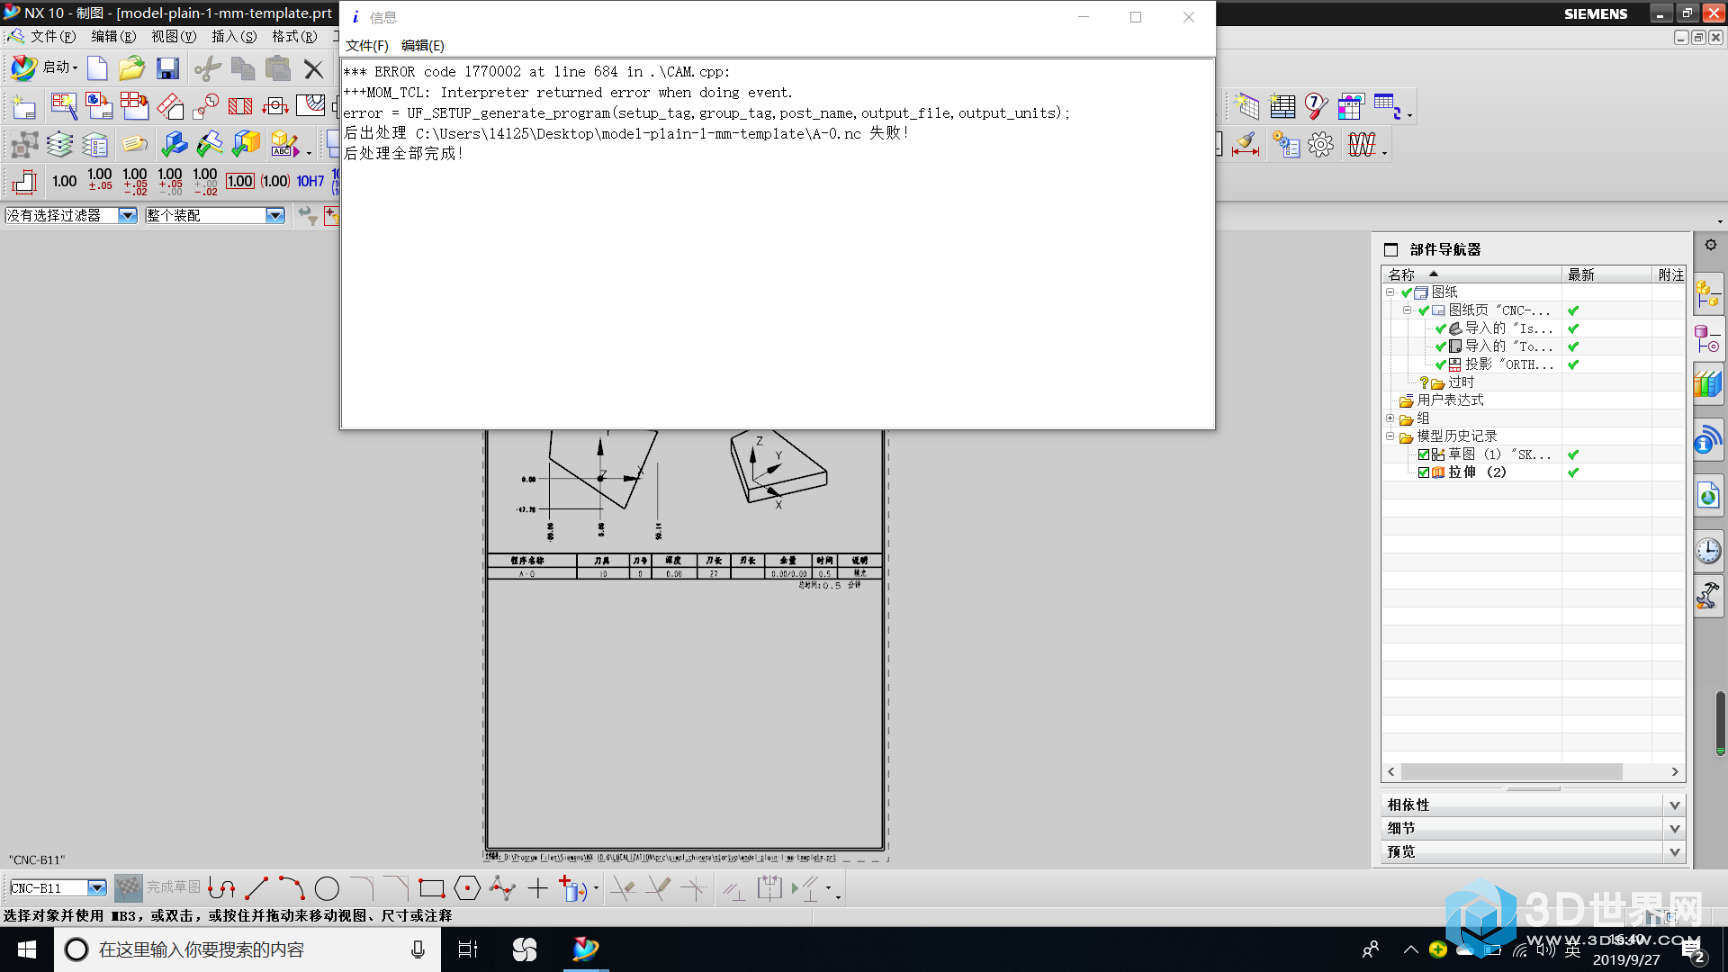Open a file with the yellow folder icon
Screen dimensions: 1728x972
point(132,68)
